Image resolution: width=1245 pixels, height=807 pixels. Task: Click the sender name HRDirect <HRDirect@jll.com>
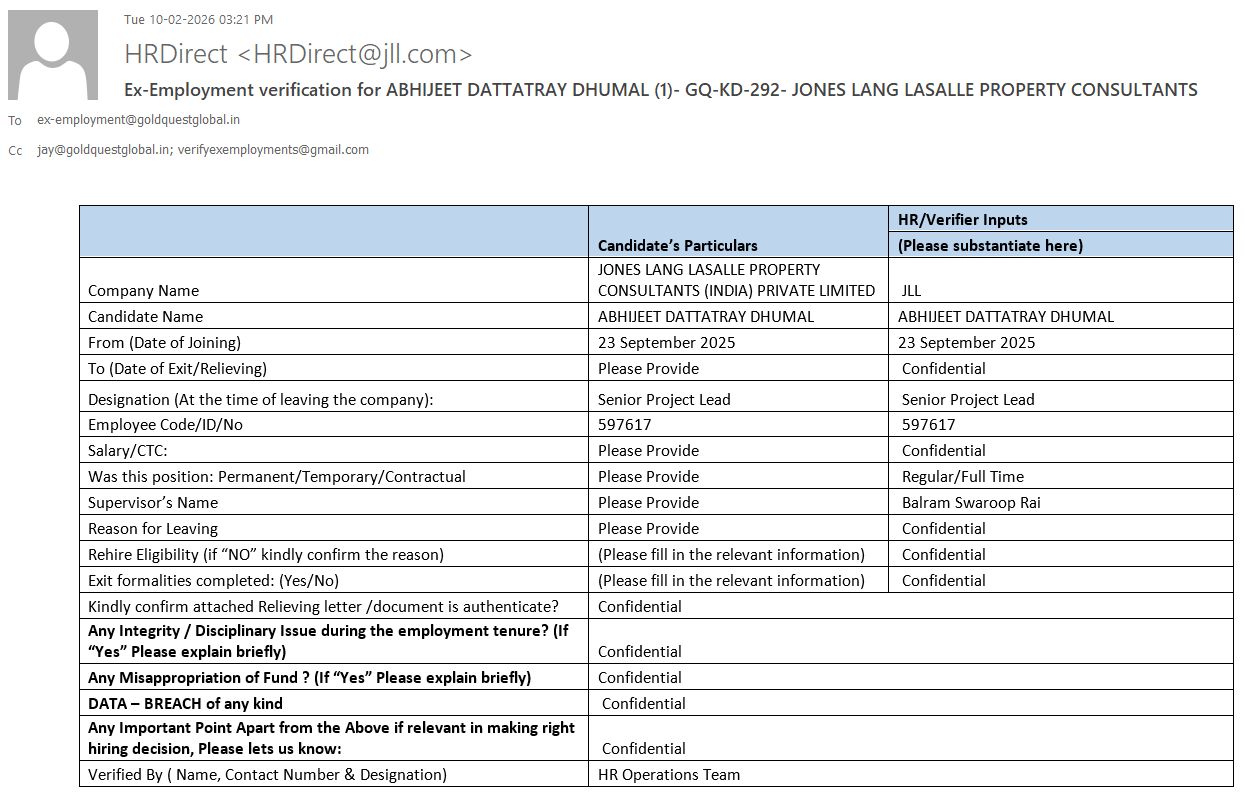tap(298, 54)
